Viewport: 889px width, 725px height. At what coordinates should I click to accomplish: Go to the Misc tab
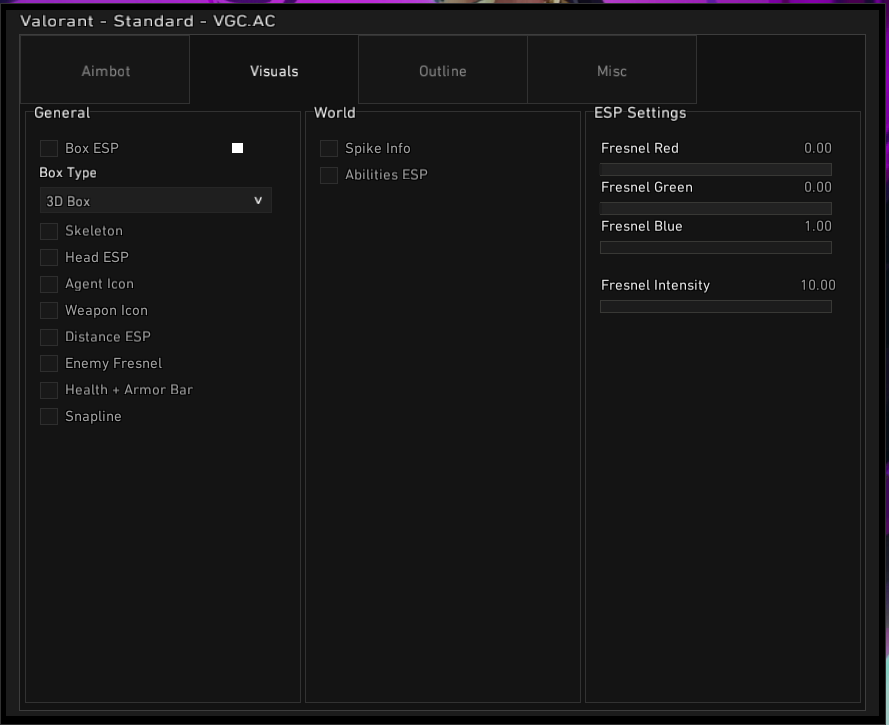(612, 70)
